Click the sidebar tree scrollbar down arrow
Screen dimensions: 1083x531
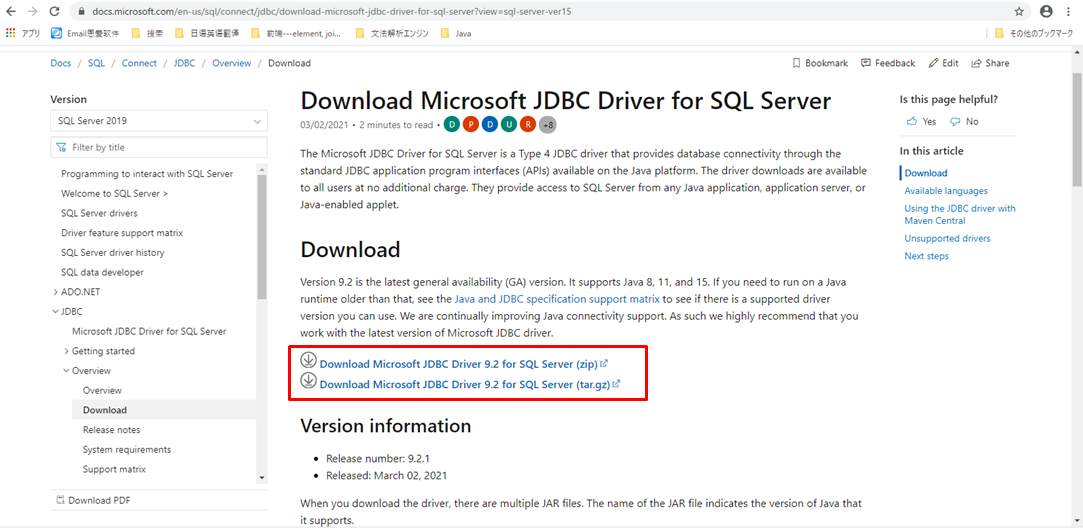(261, 478)
